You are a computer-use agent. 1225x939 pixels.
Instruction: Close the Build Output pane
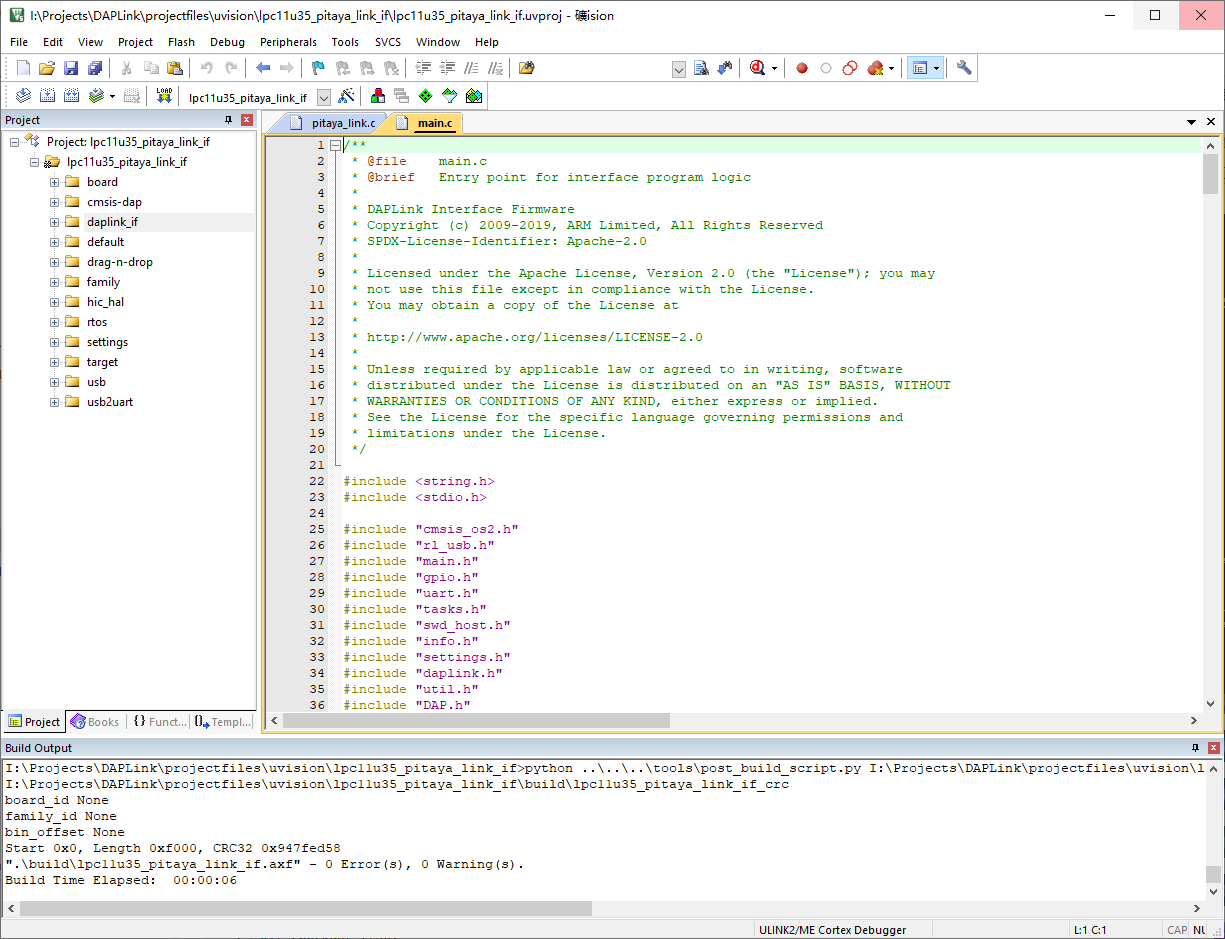(1214, 748)
